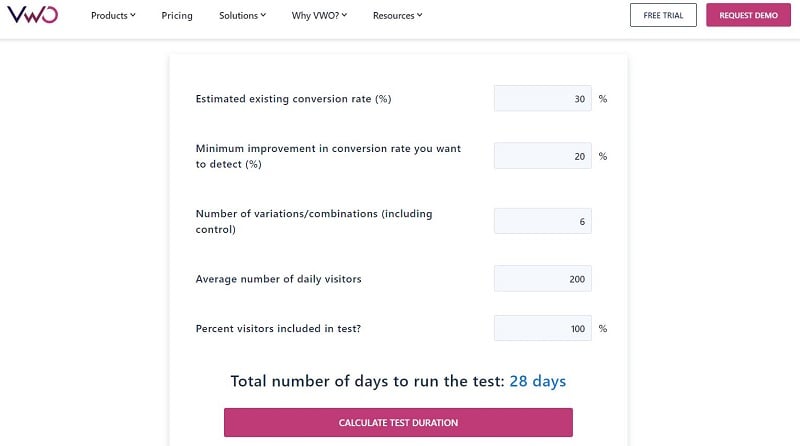Click the FREE TRIAL button
Viewport: 800px width, 446px height.
point(663,15)
